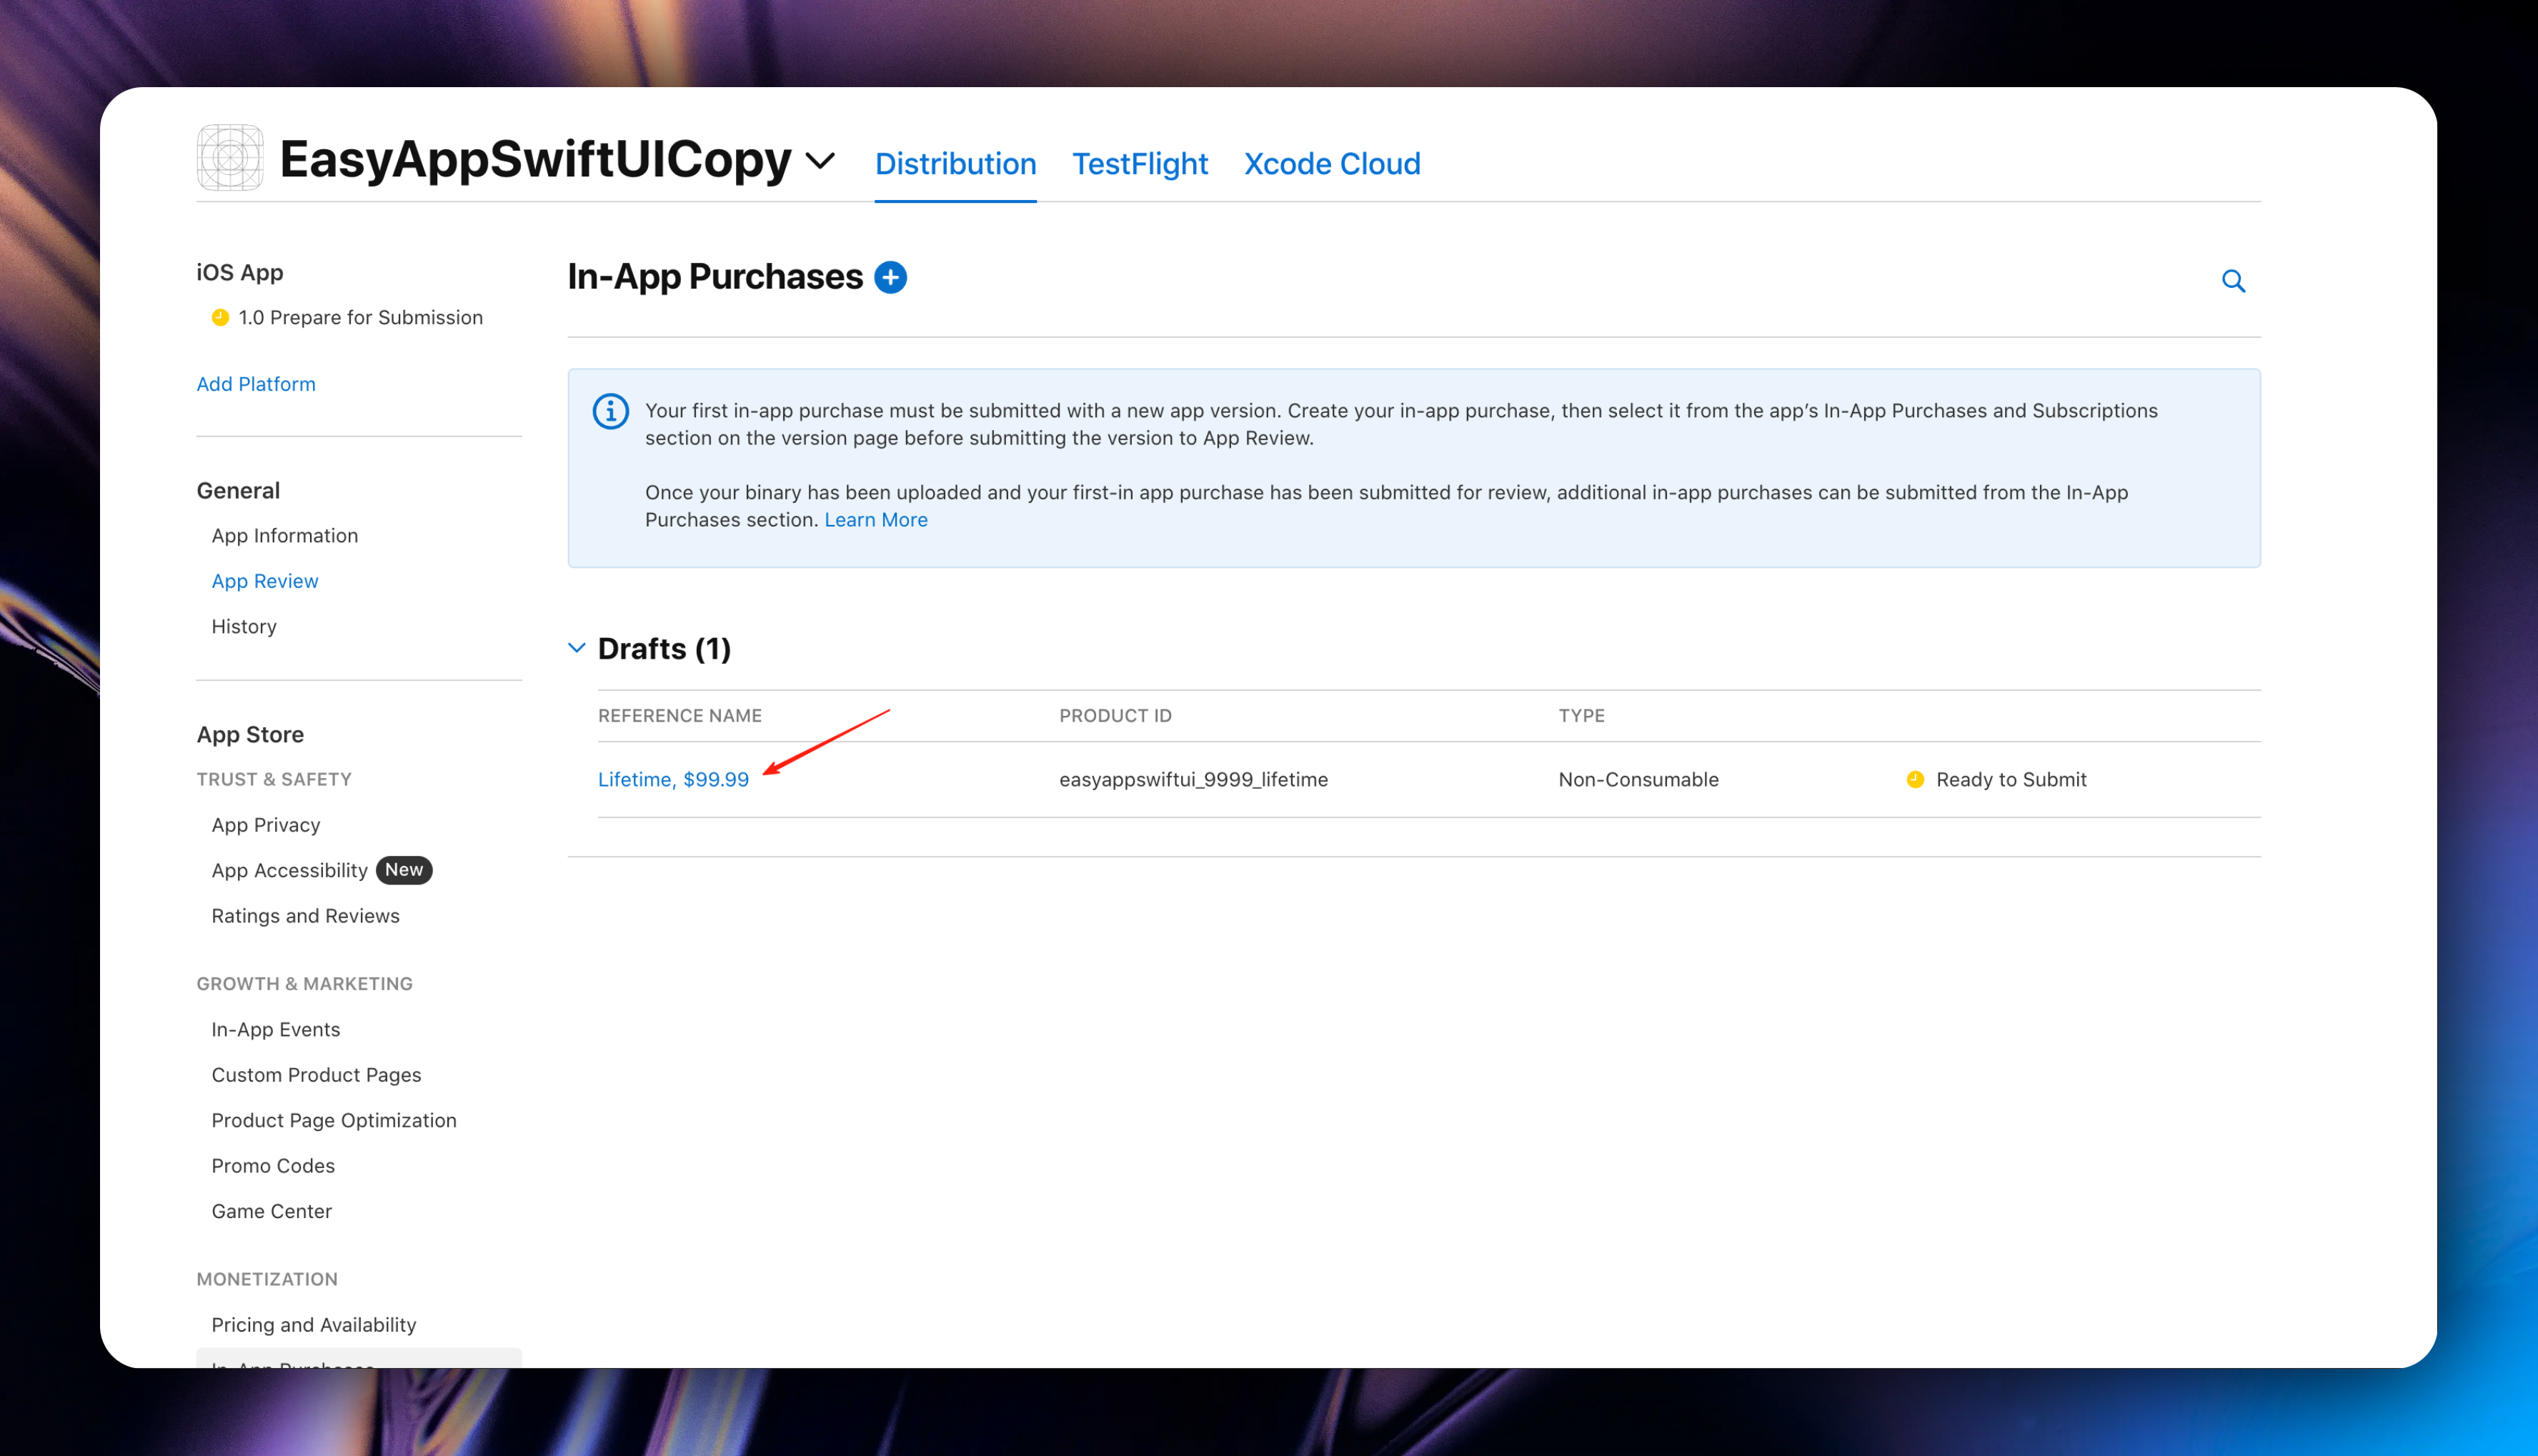Viewport: 2538px width, 1456px height.
Task: Click the Add Platform link
Action: pyautogui.click(x=256, y=384)
